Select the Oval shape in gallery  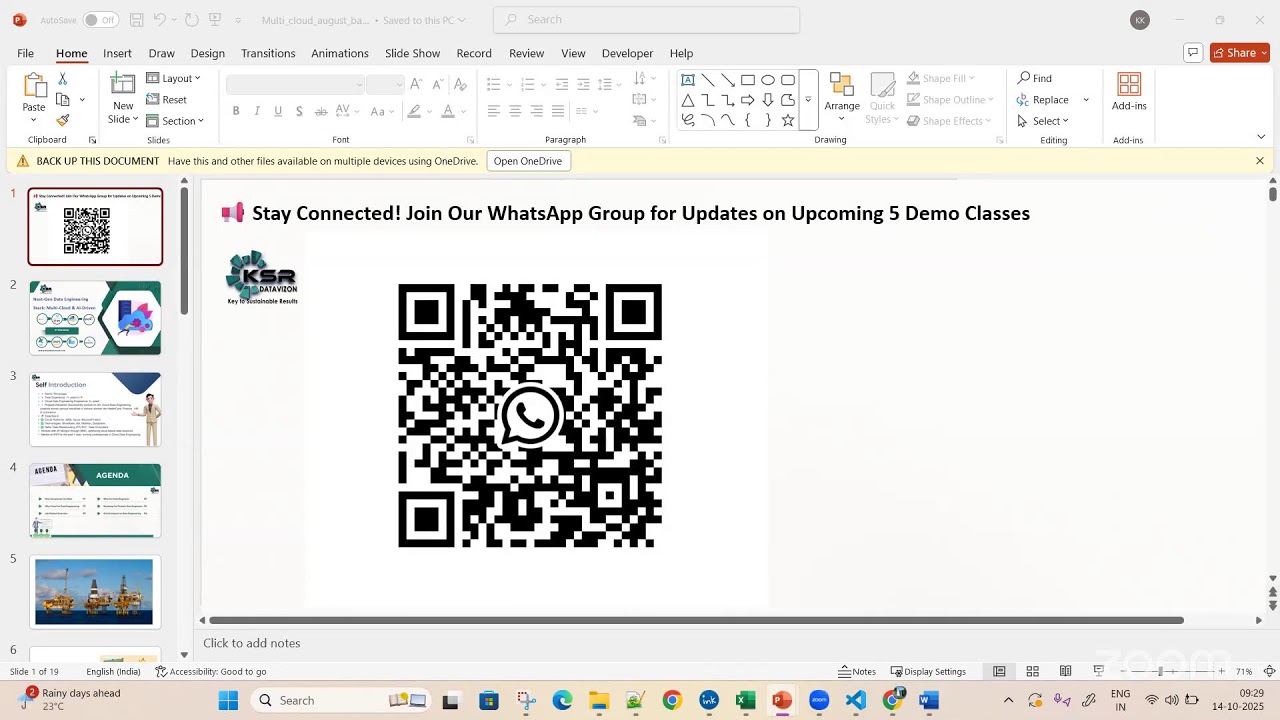click(768, 80)
